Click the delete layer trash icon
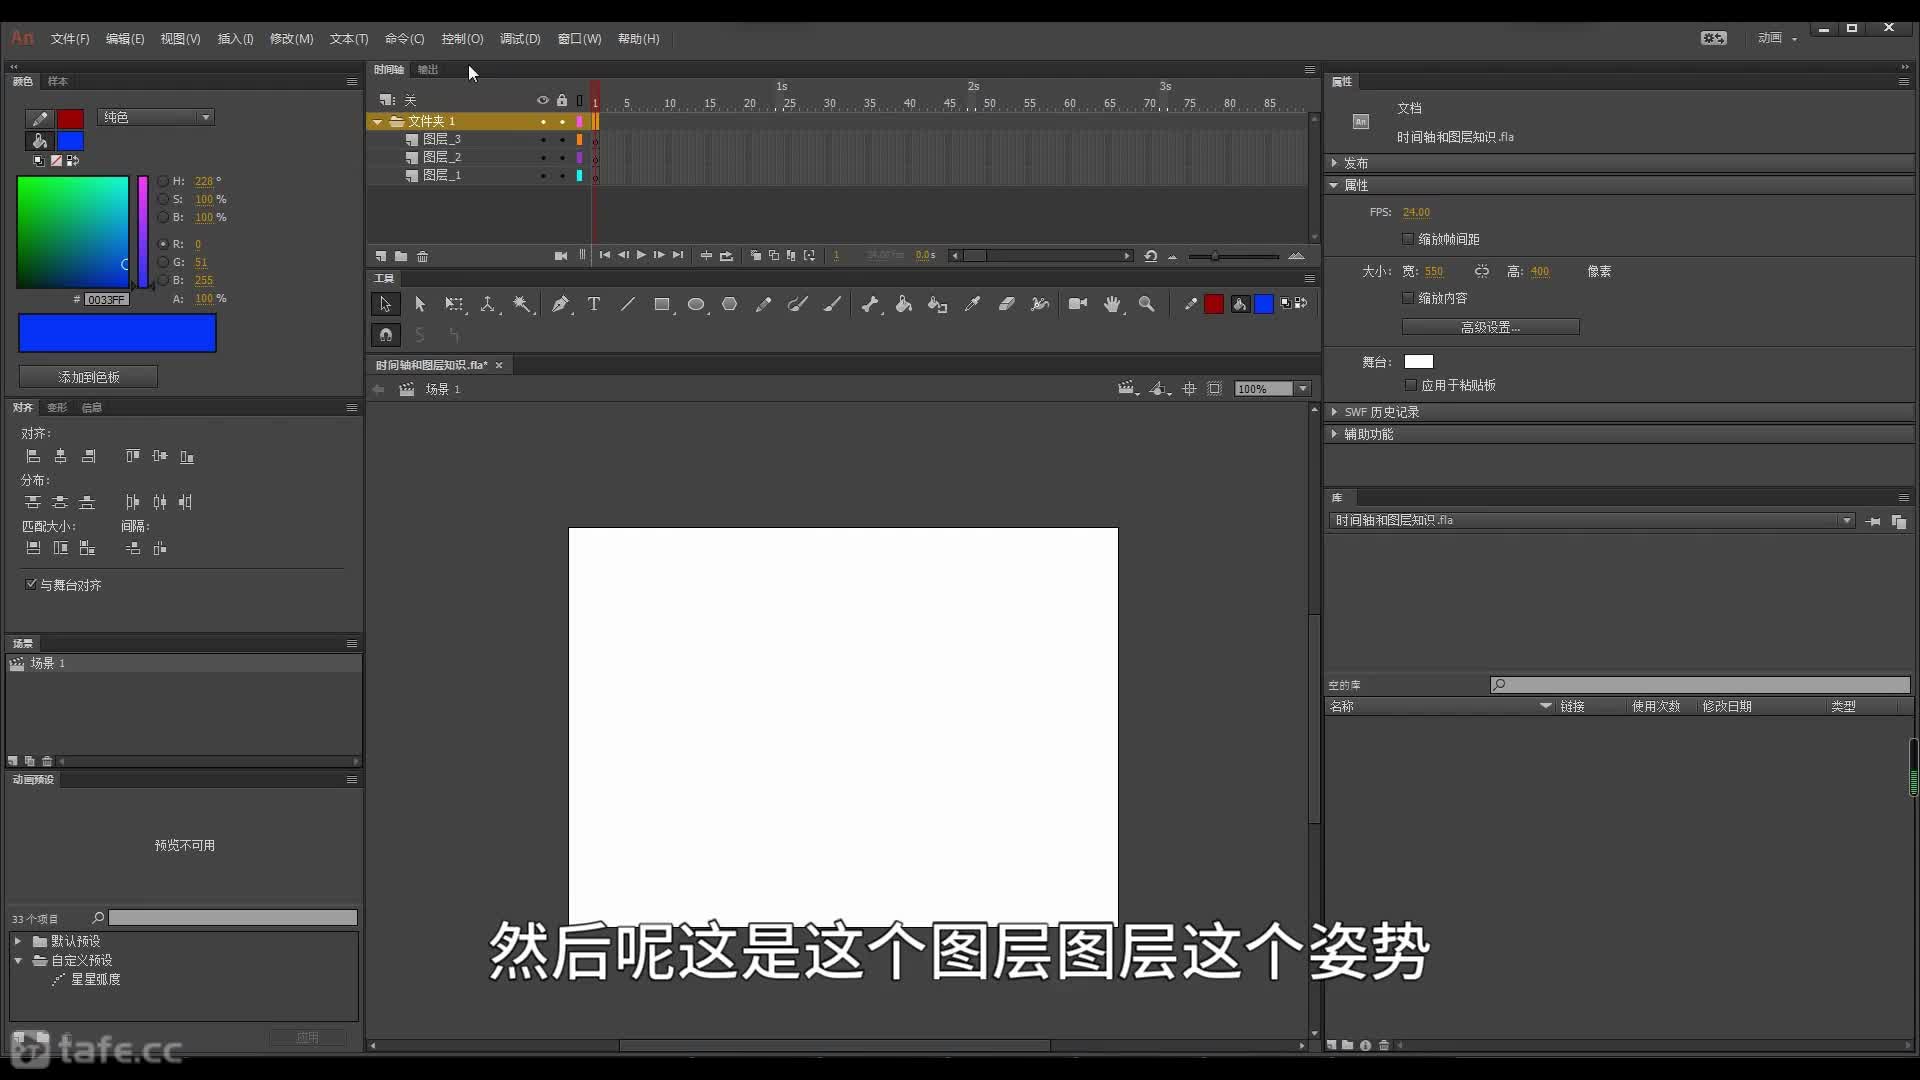The width and height of the screenshot is (1920, 1080). pos(423,256)
